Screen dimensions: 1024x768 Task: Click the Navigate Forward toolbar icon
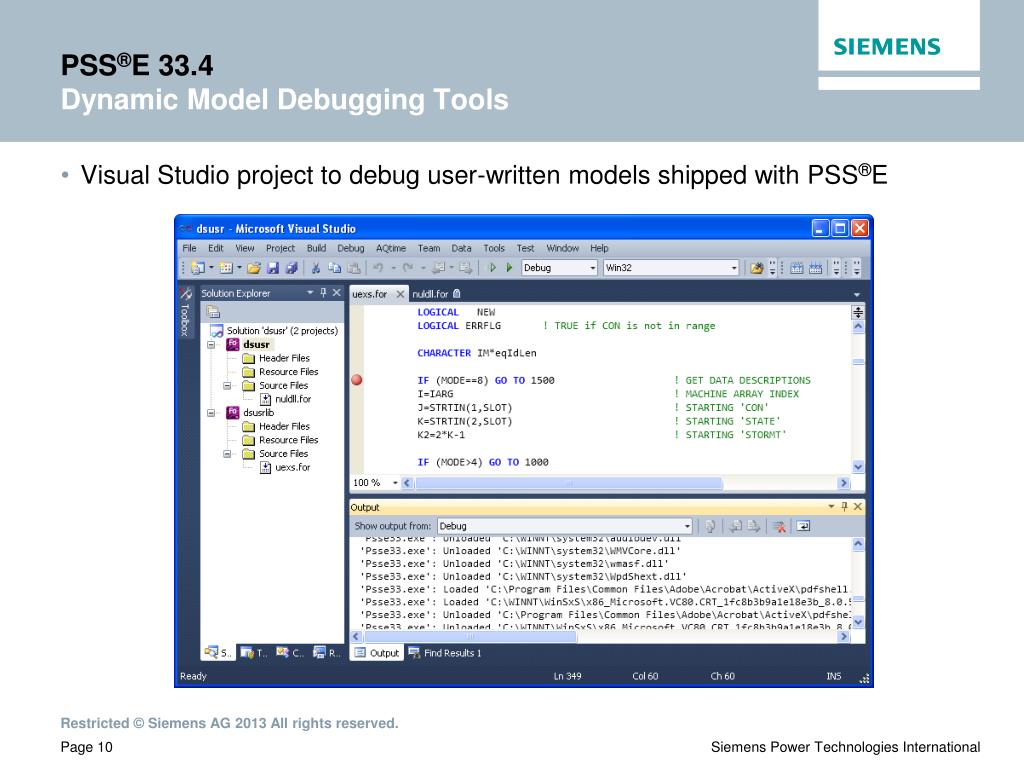coord(465,268)
